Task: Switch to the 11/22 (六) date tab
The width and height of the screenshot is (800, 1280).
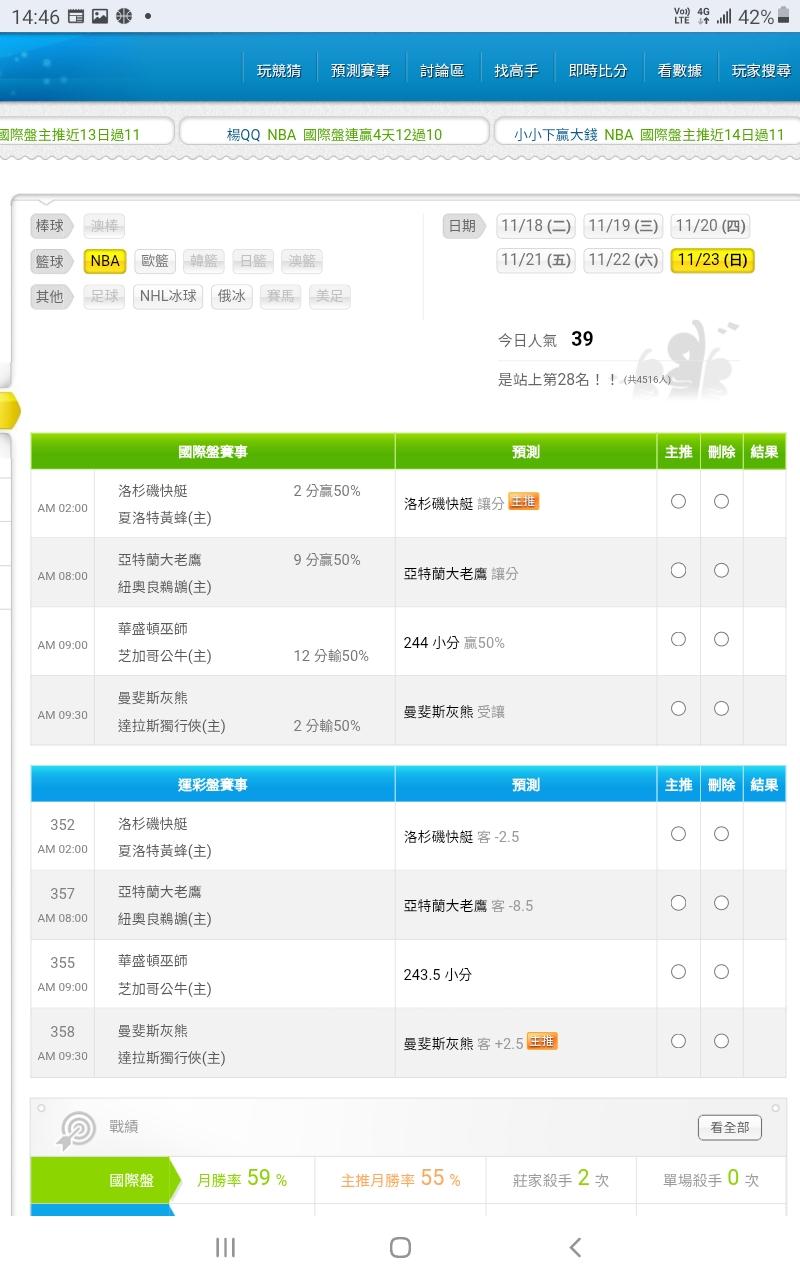Action: point(623,260)
